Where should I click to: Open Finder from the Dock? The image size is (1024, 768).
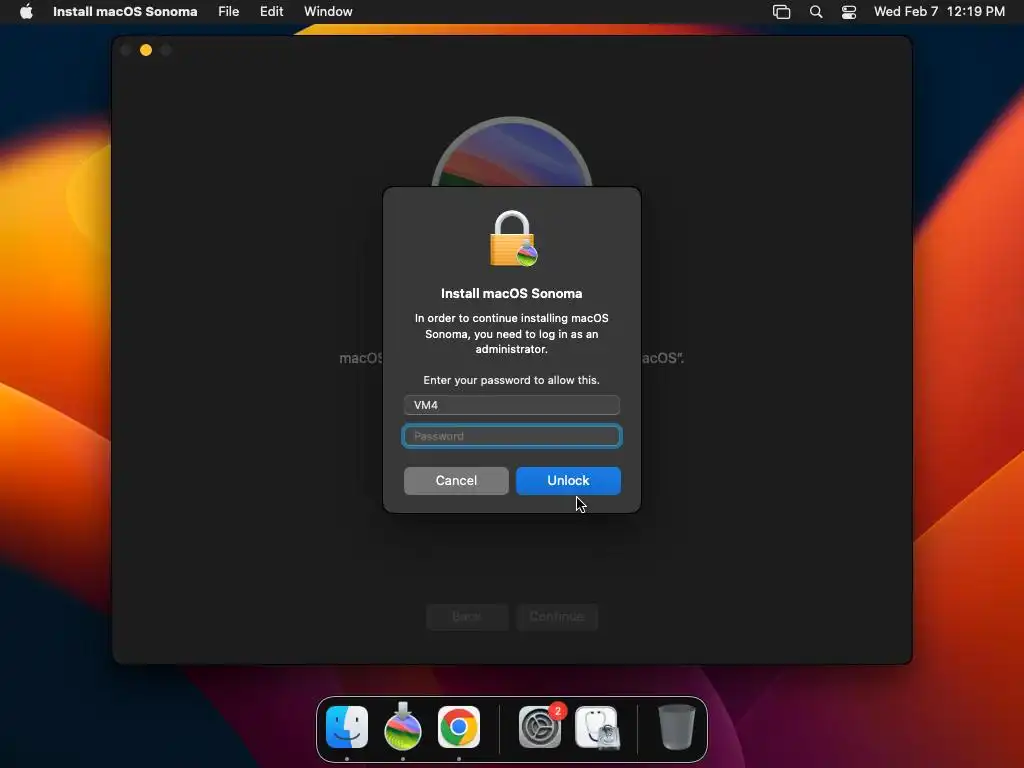pos(347,727)
